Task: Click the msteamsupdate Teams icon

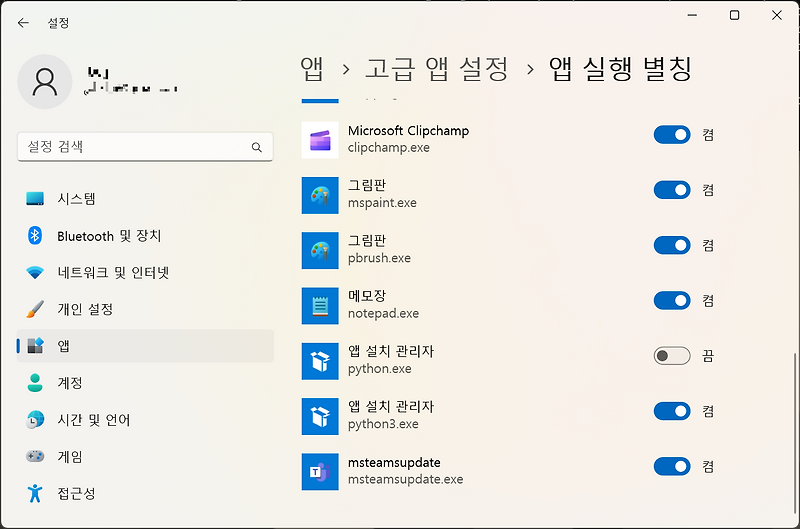Action: coord(320,472)
